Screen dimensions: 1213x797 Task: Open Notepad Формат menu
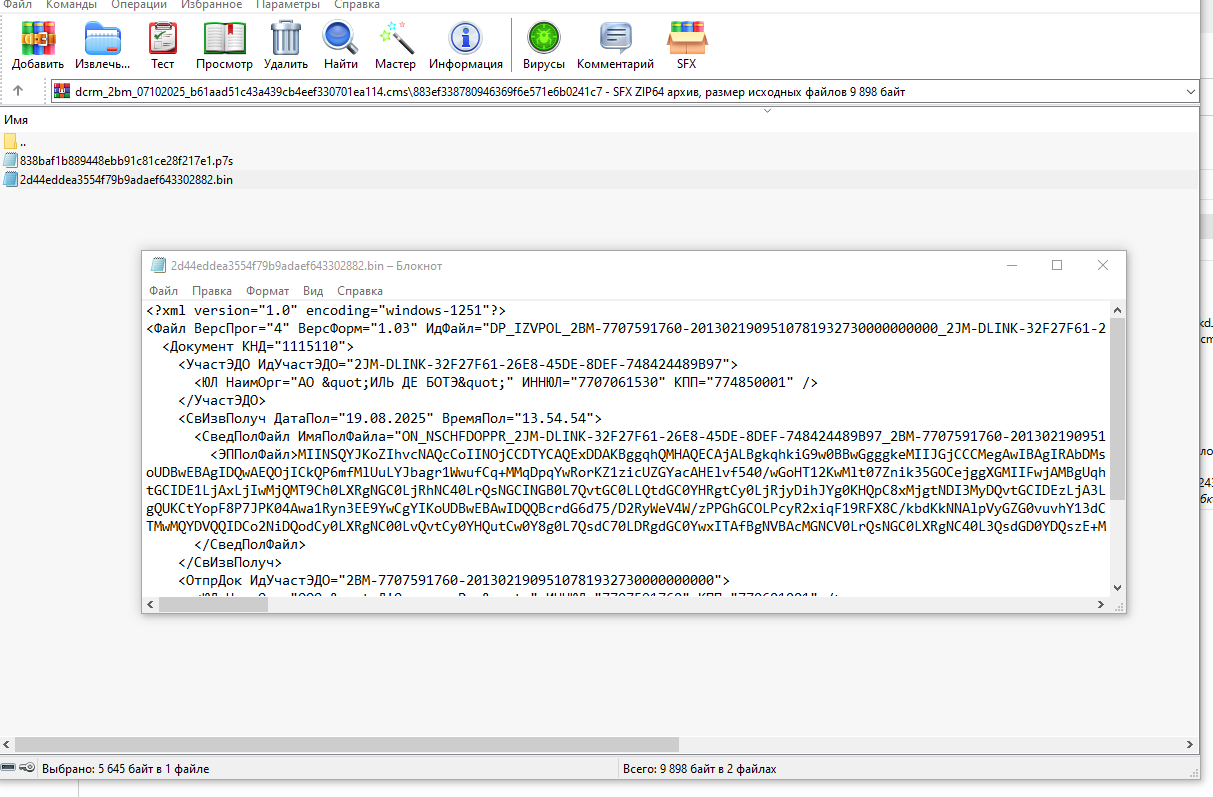[x=267, y=291]
